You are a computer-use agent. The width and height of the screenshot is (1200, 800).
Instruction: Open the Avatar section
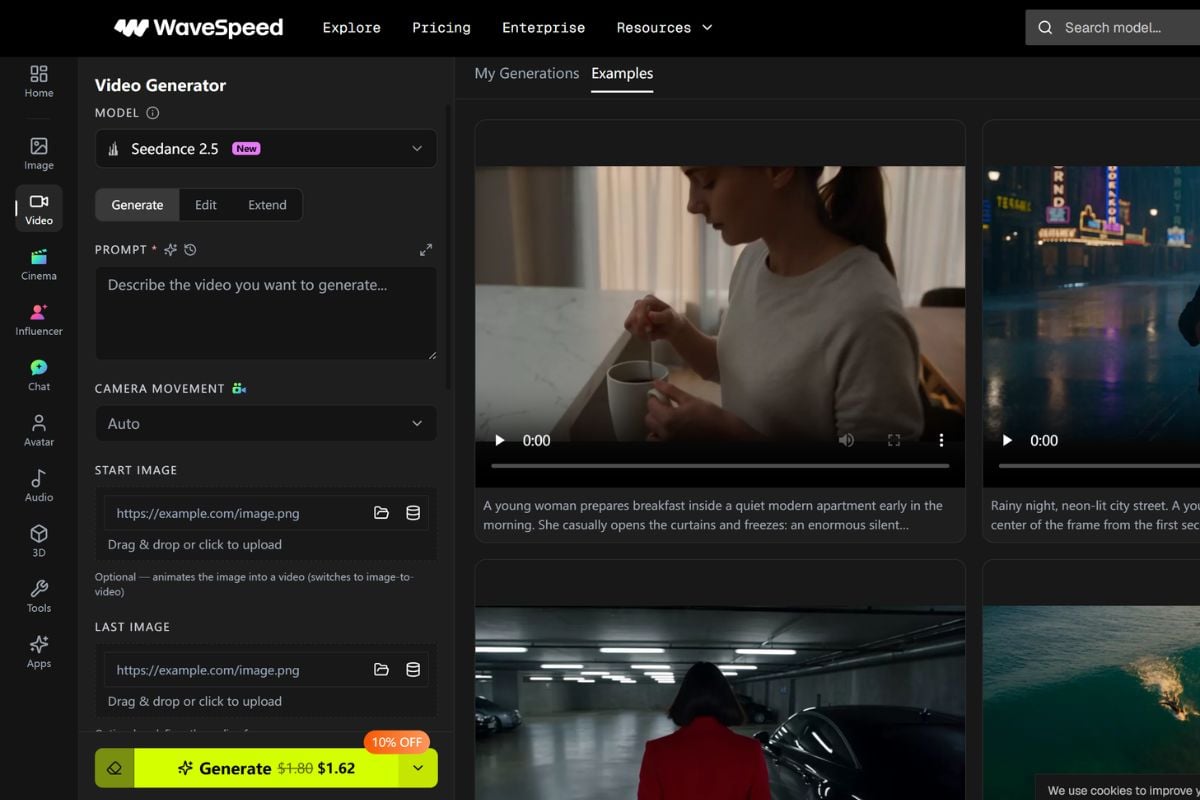[39, 430]
